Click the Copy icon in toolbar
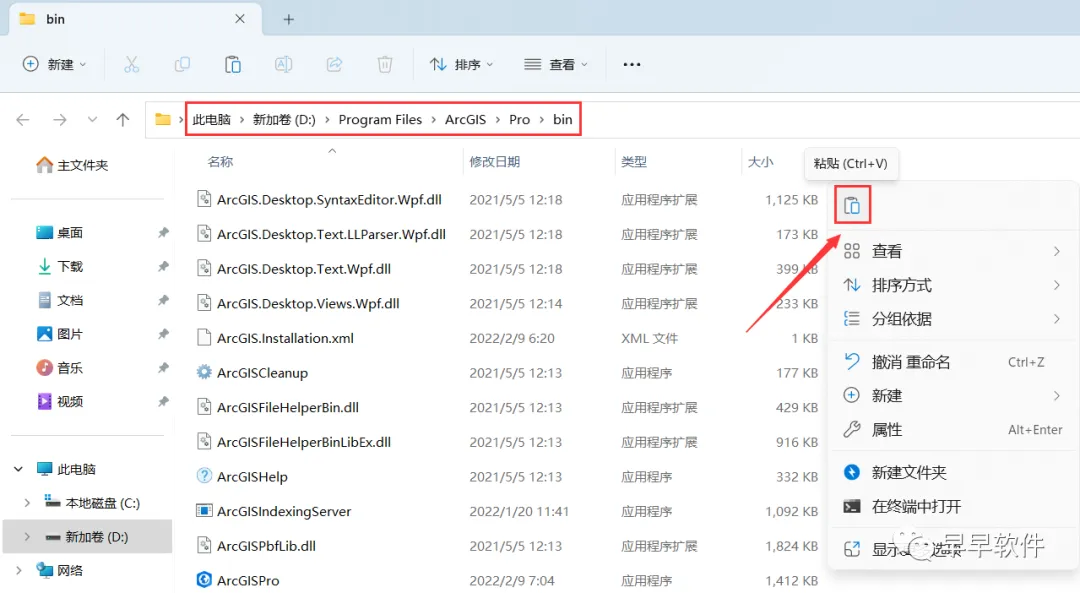This screenshot has height=593, width=1080. pyautogui.click(x=182, y=64)
